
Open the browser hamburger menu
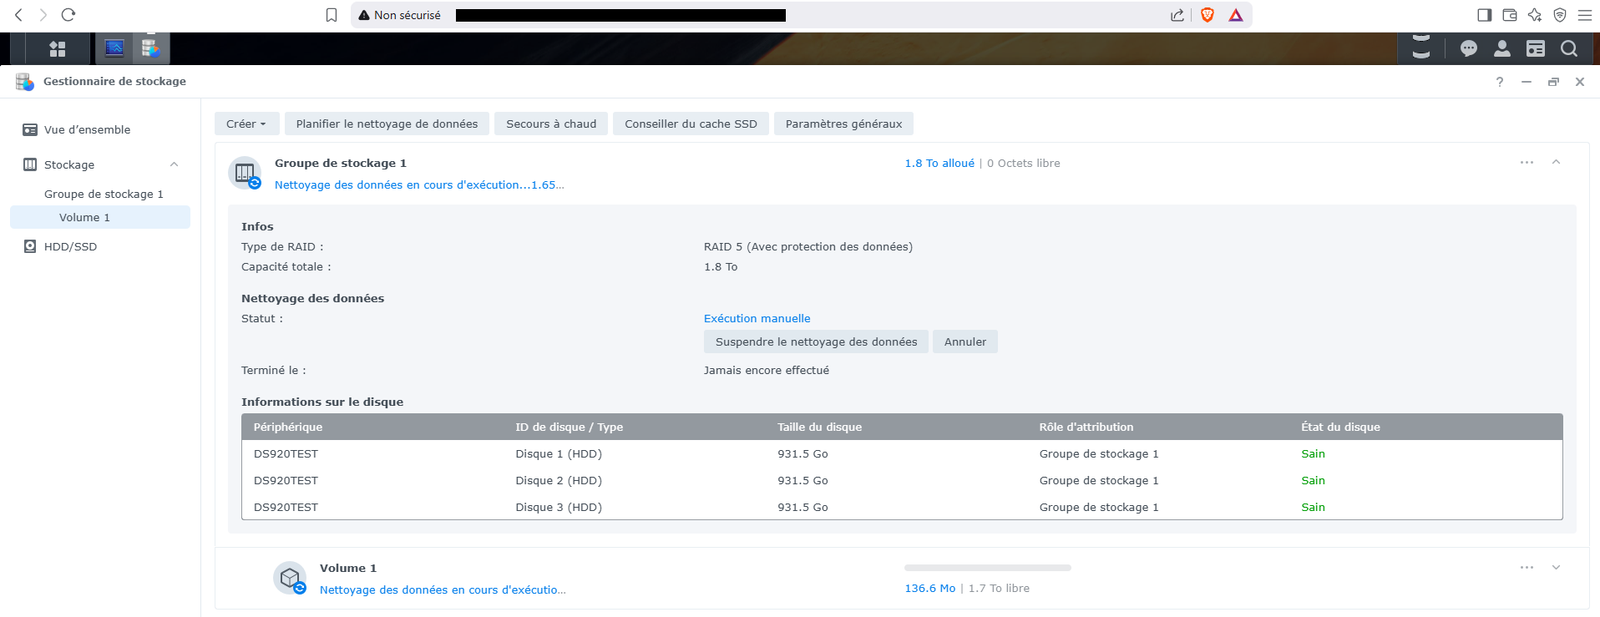1585,15
